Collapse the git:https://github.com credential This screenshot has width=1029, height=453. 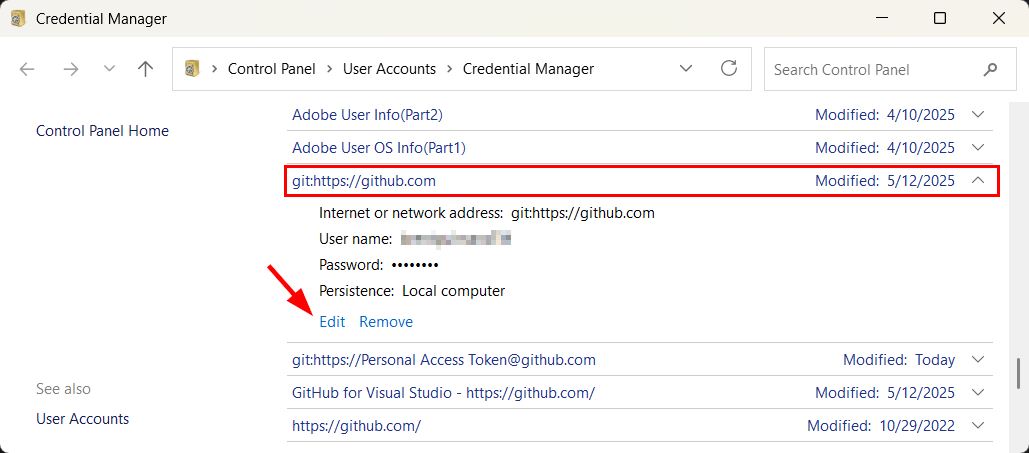[978, 181]
